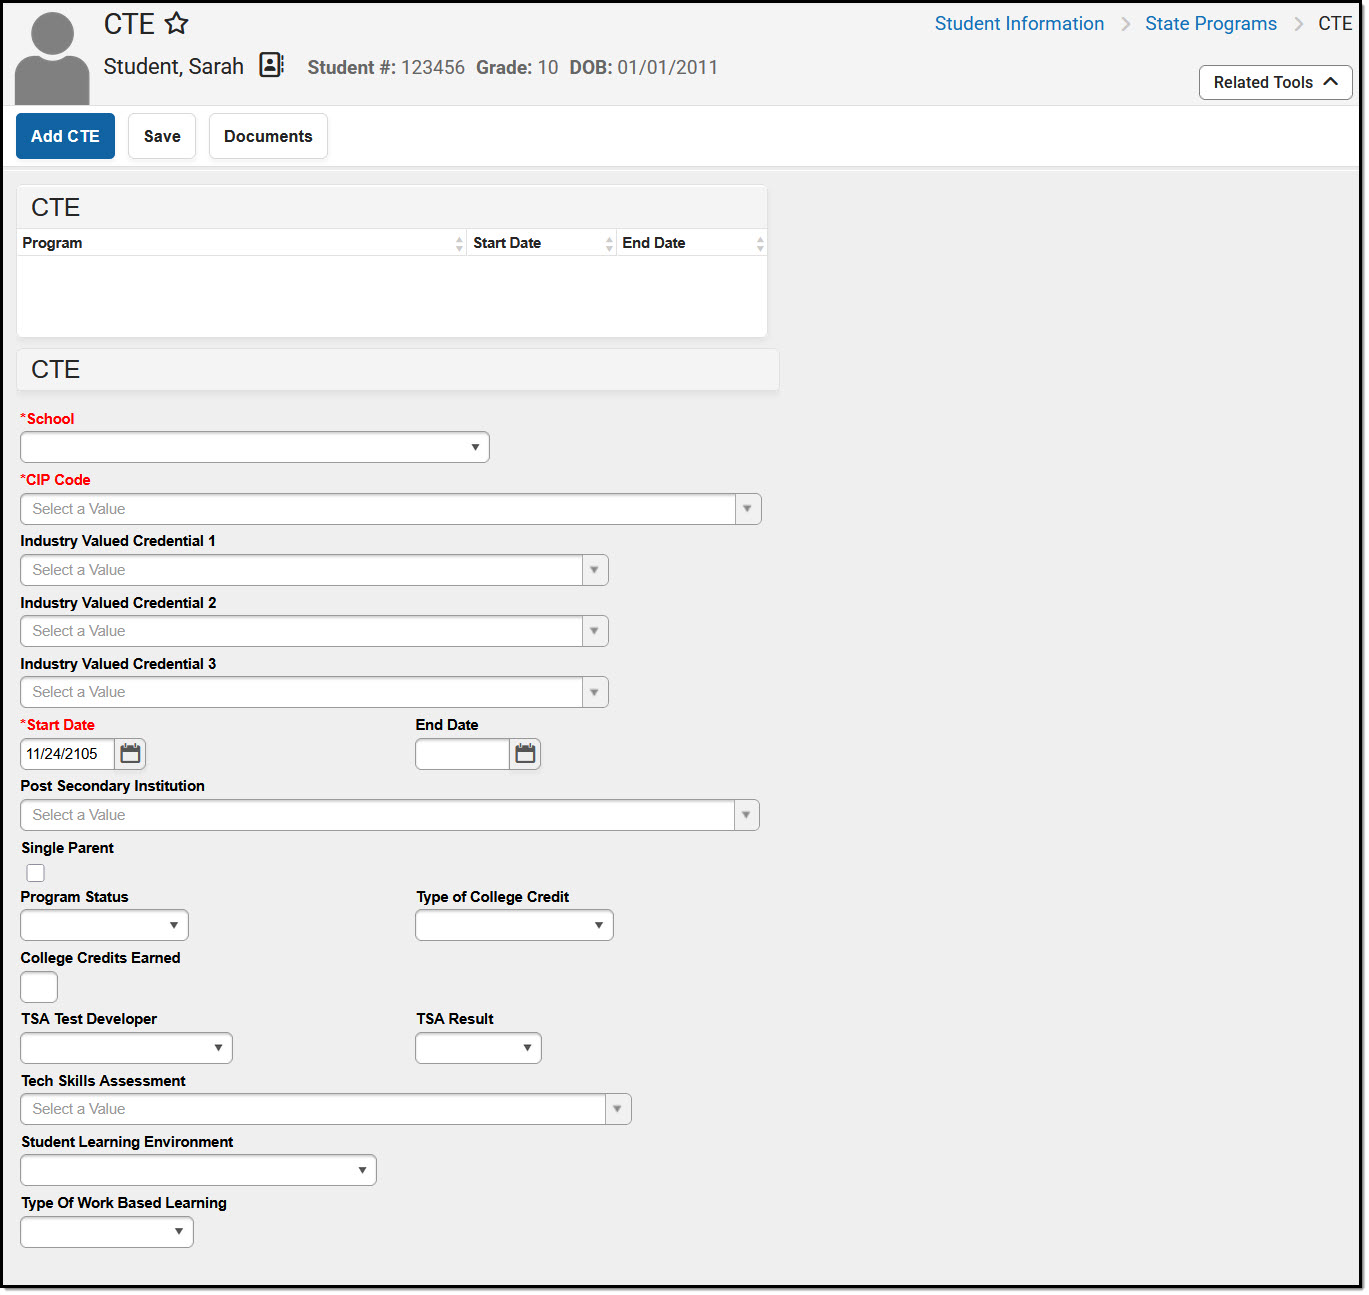The image size is (1369, 1295).
Task: Click the Add CTE button
Action: click(x=65, y=135)
